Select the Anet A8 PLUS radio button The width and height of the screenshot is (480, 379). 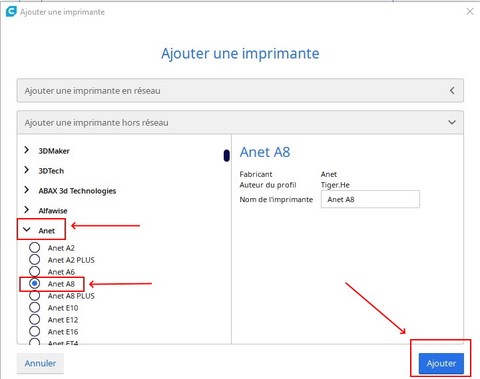click(x=34, y=296)
